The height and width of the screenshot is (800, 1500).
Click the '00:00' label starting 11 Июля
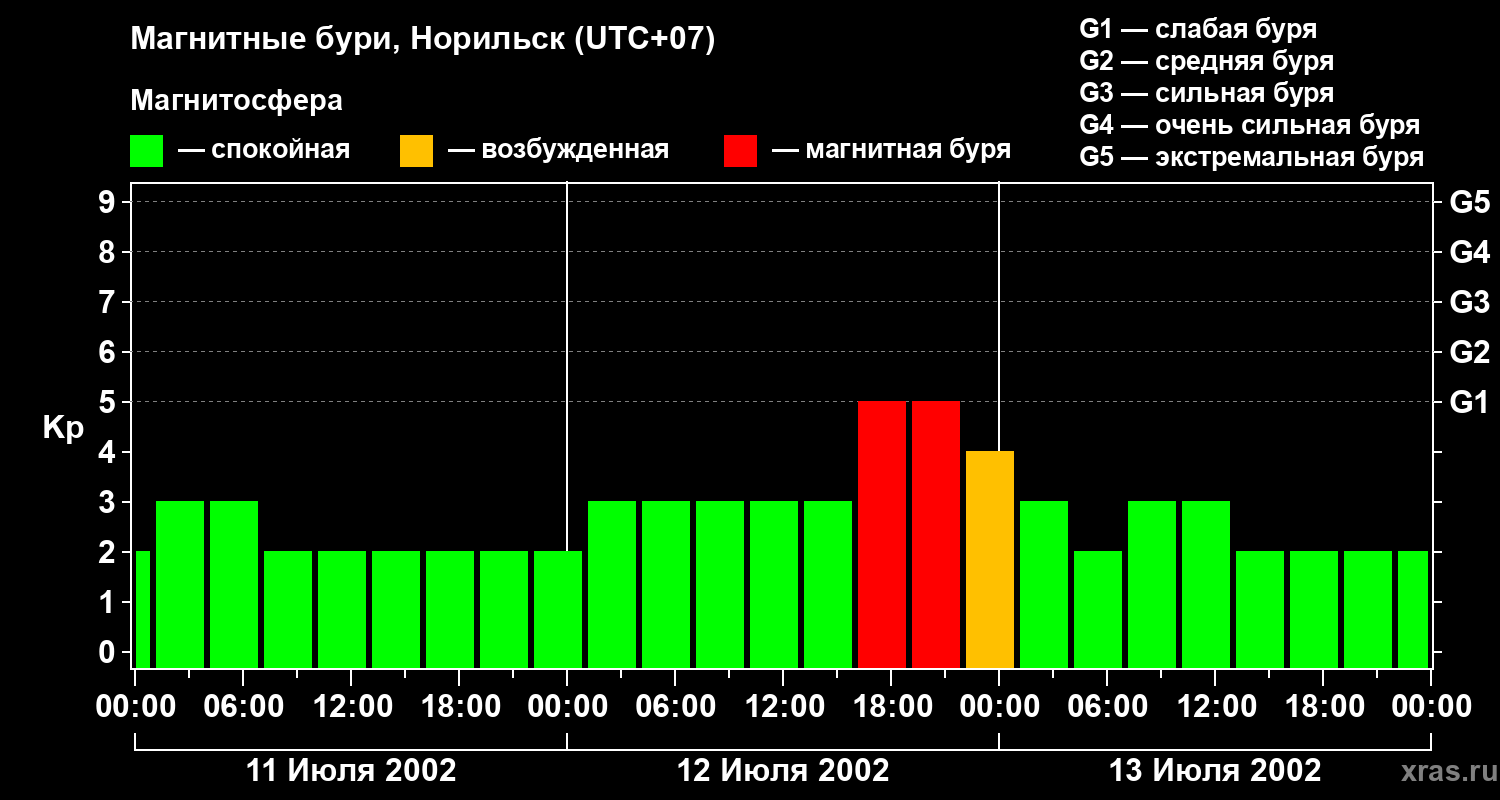pos(135,706)
